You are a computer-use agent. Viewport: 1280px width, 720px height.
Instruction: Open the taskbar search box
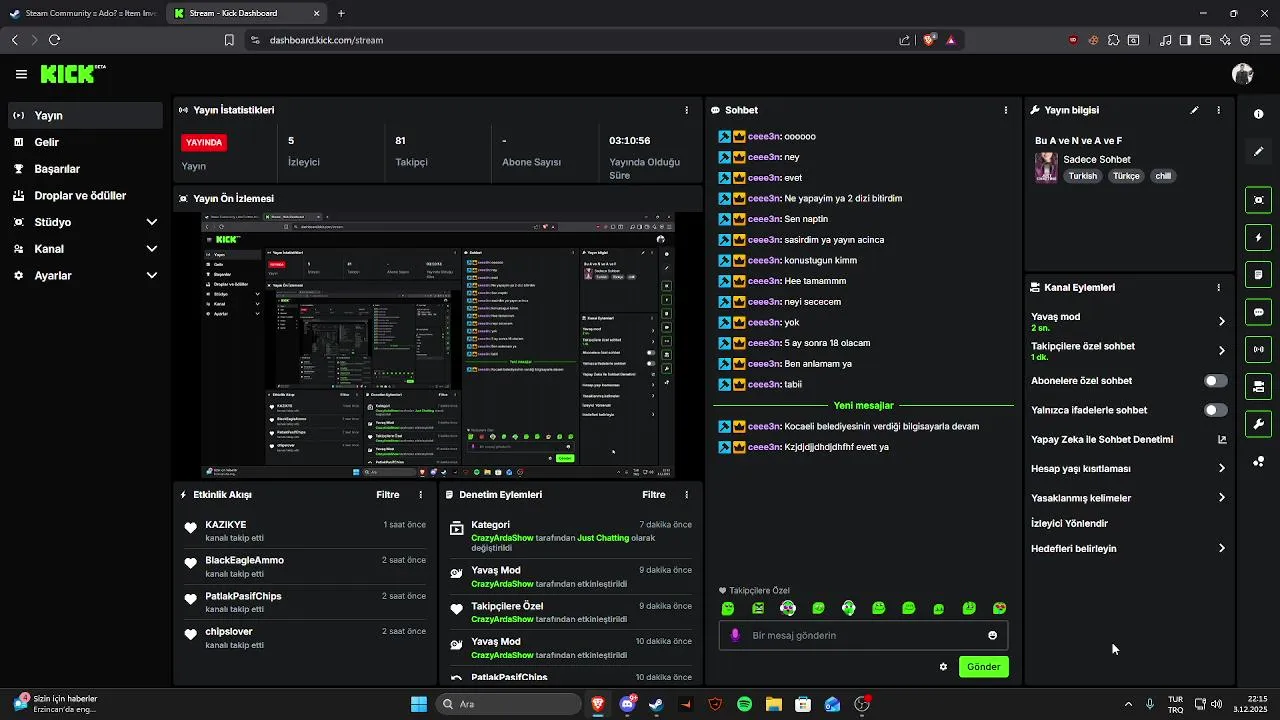tap(509, 704)
